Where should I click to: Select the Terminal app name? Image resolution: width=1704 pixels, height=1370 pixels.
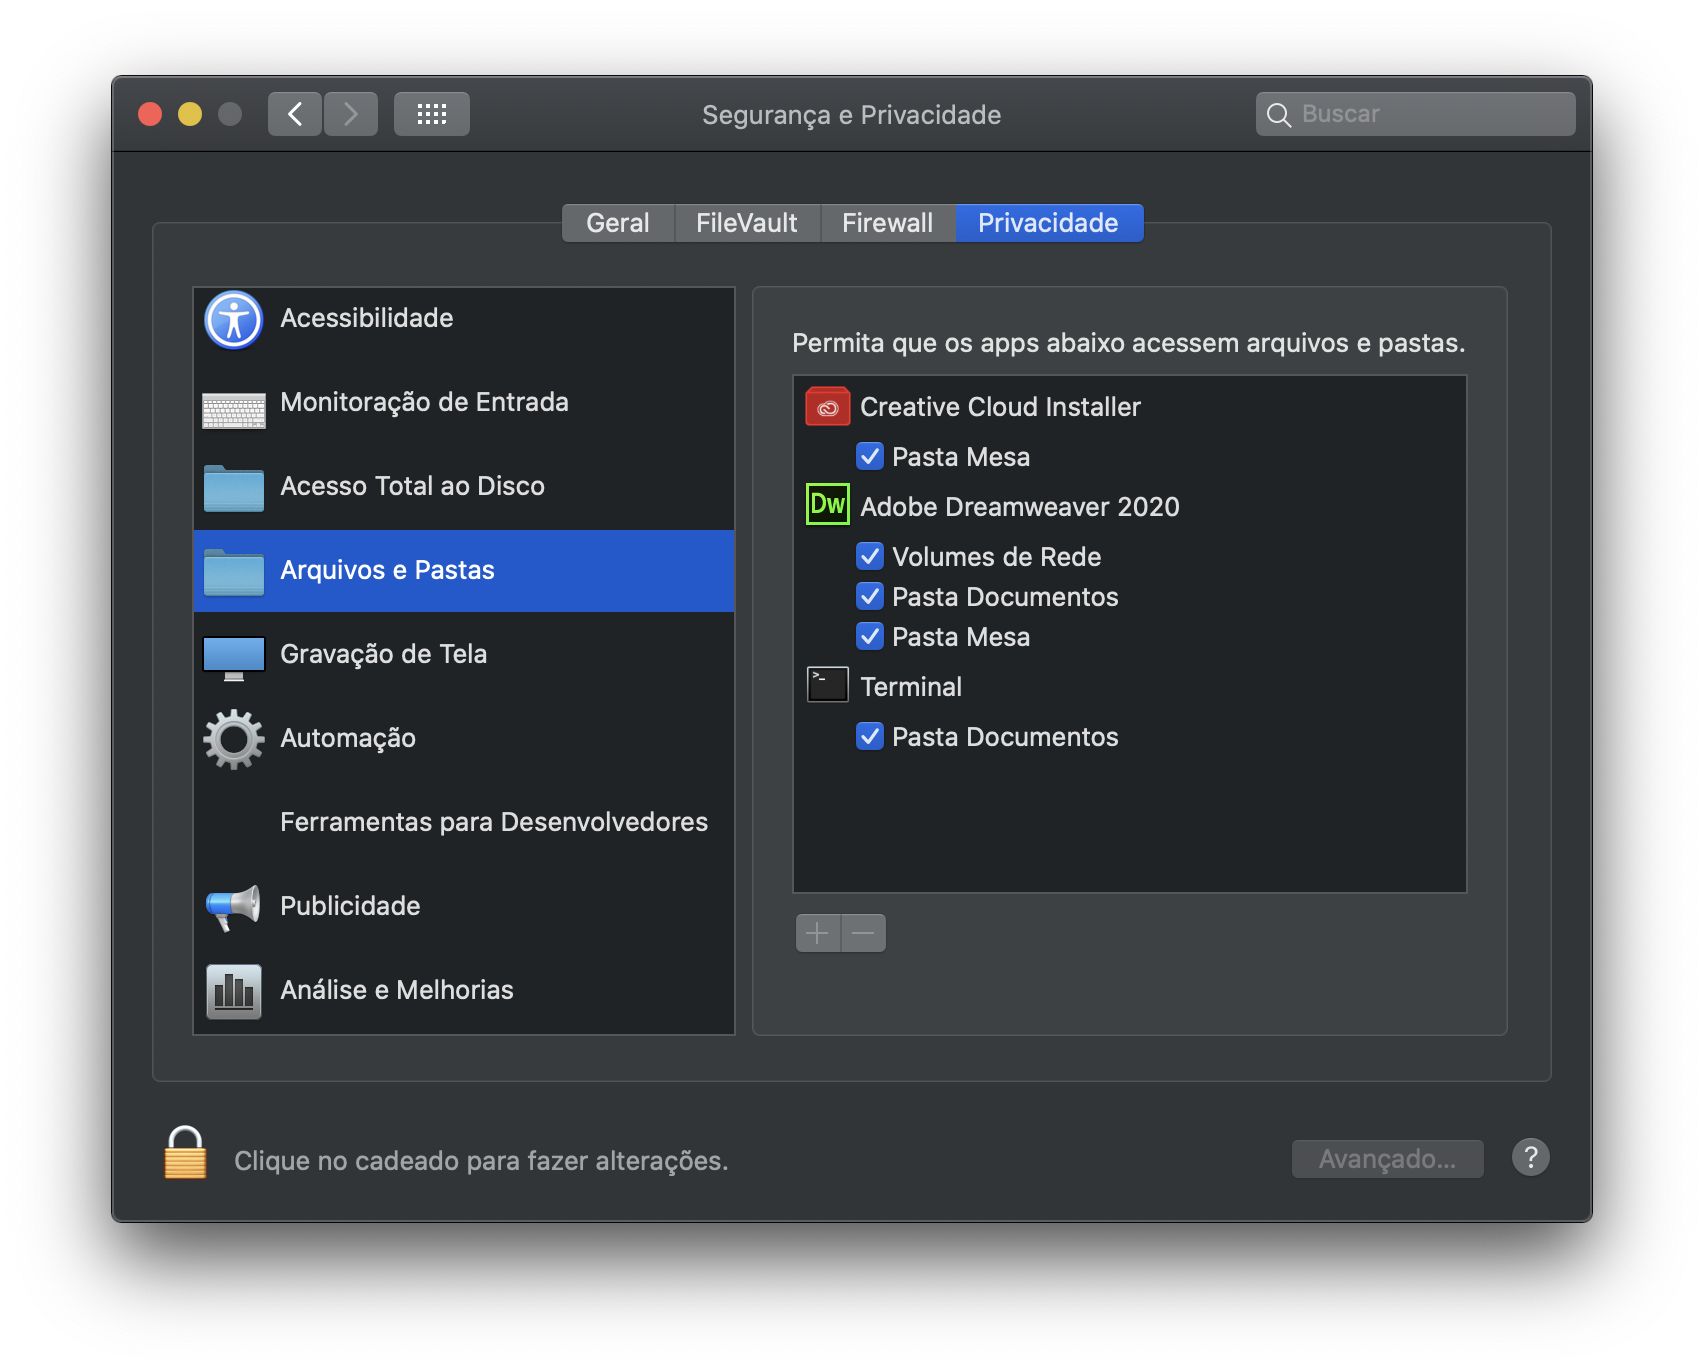(x=911, y=687)
